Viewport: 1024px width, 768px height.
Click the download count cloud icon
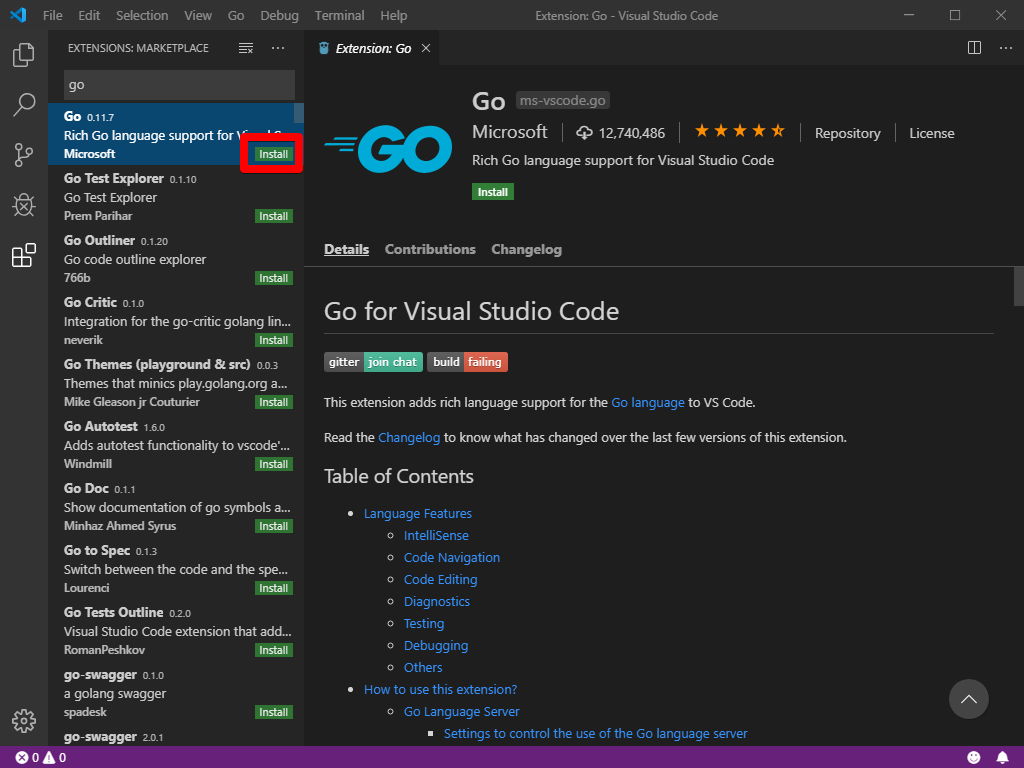(x=584, y=133)
